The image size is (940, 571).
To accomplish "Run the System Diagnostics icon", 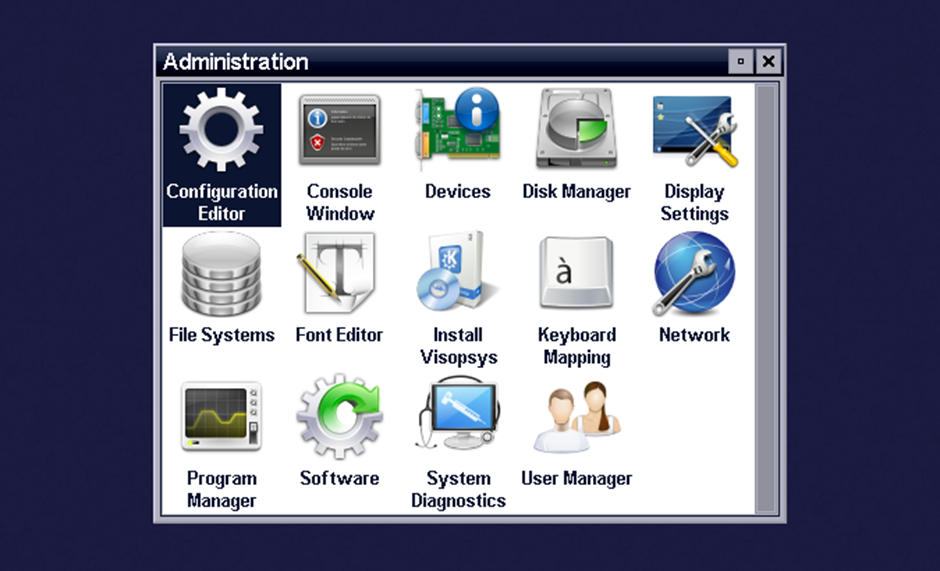I will click(457, 413).
